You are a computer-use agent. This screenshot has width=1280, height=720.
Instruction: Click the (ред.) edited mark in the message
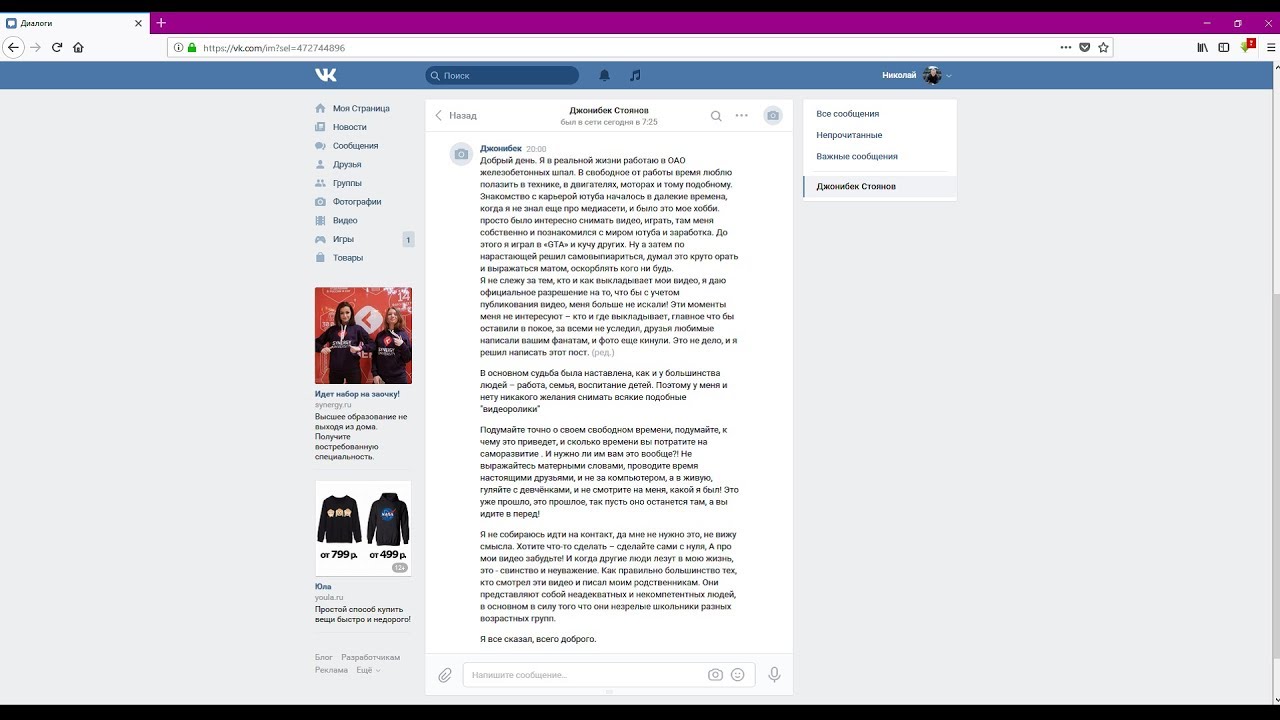tap(603, 353)
